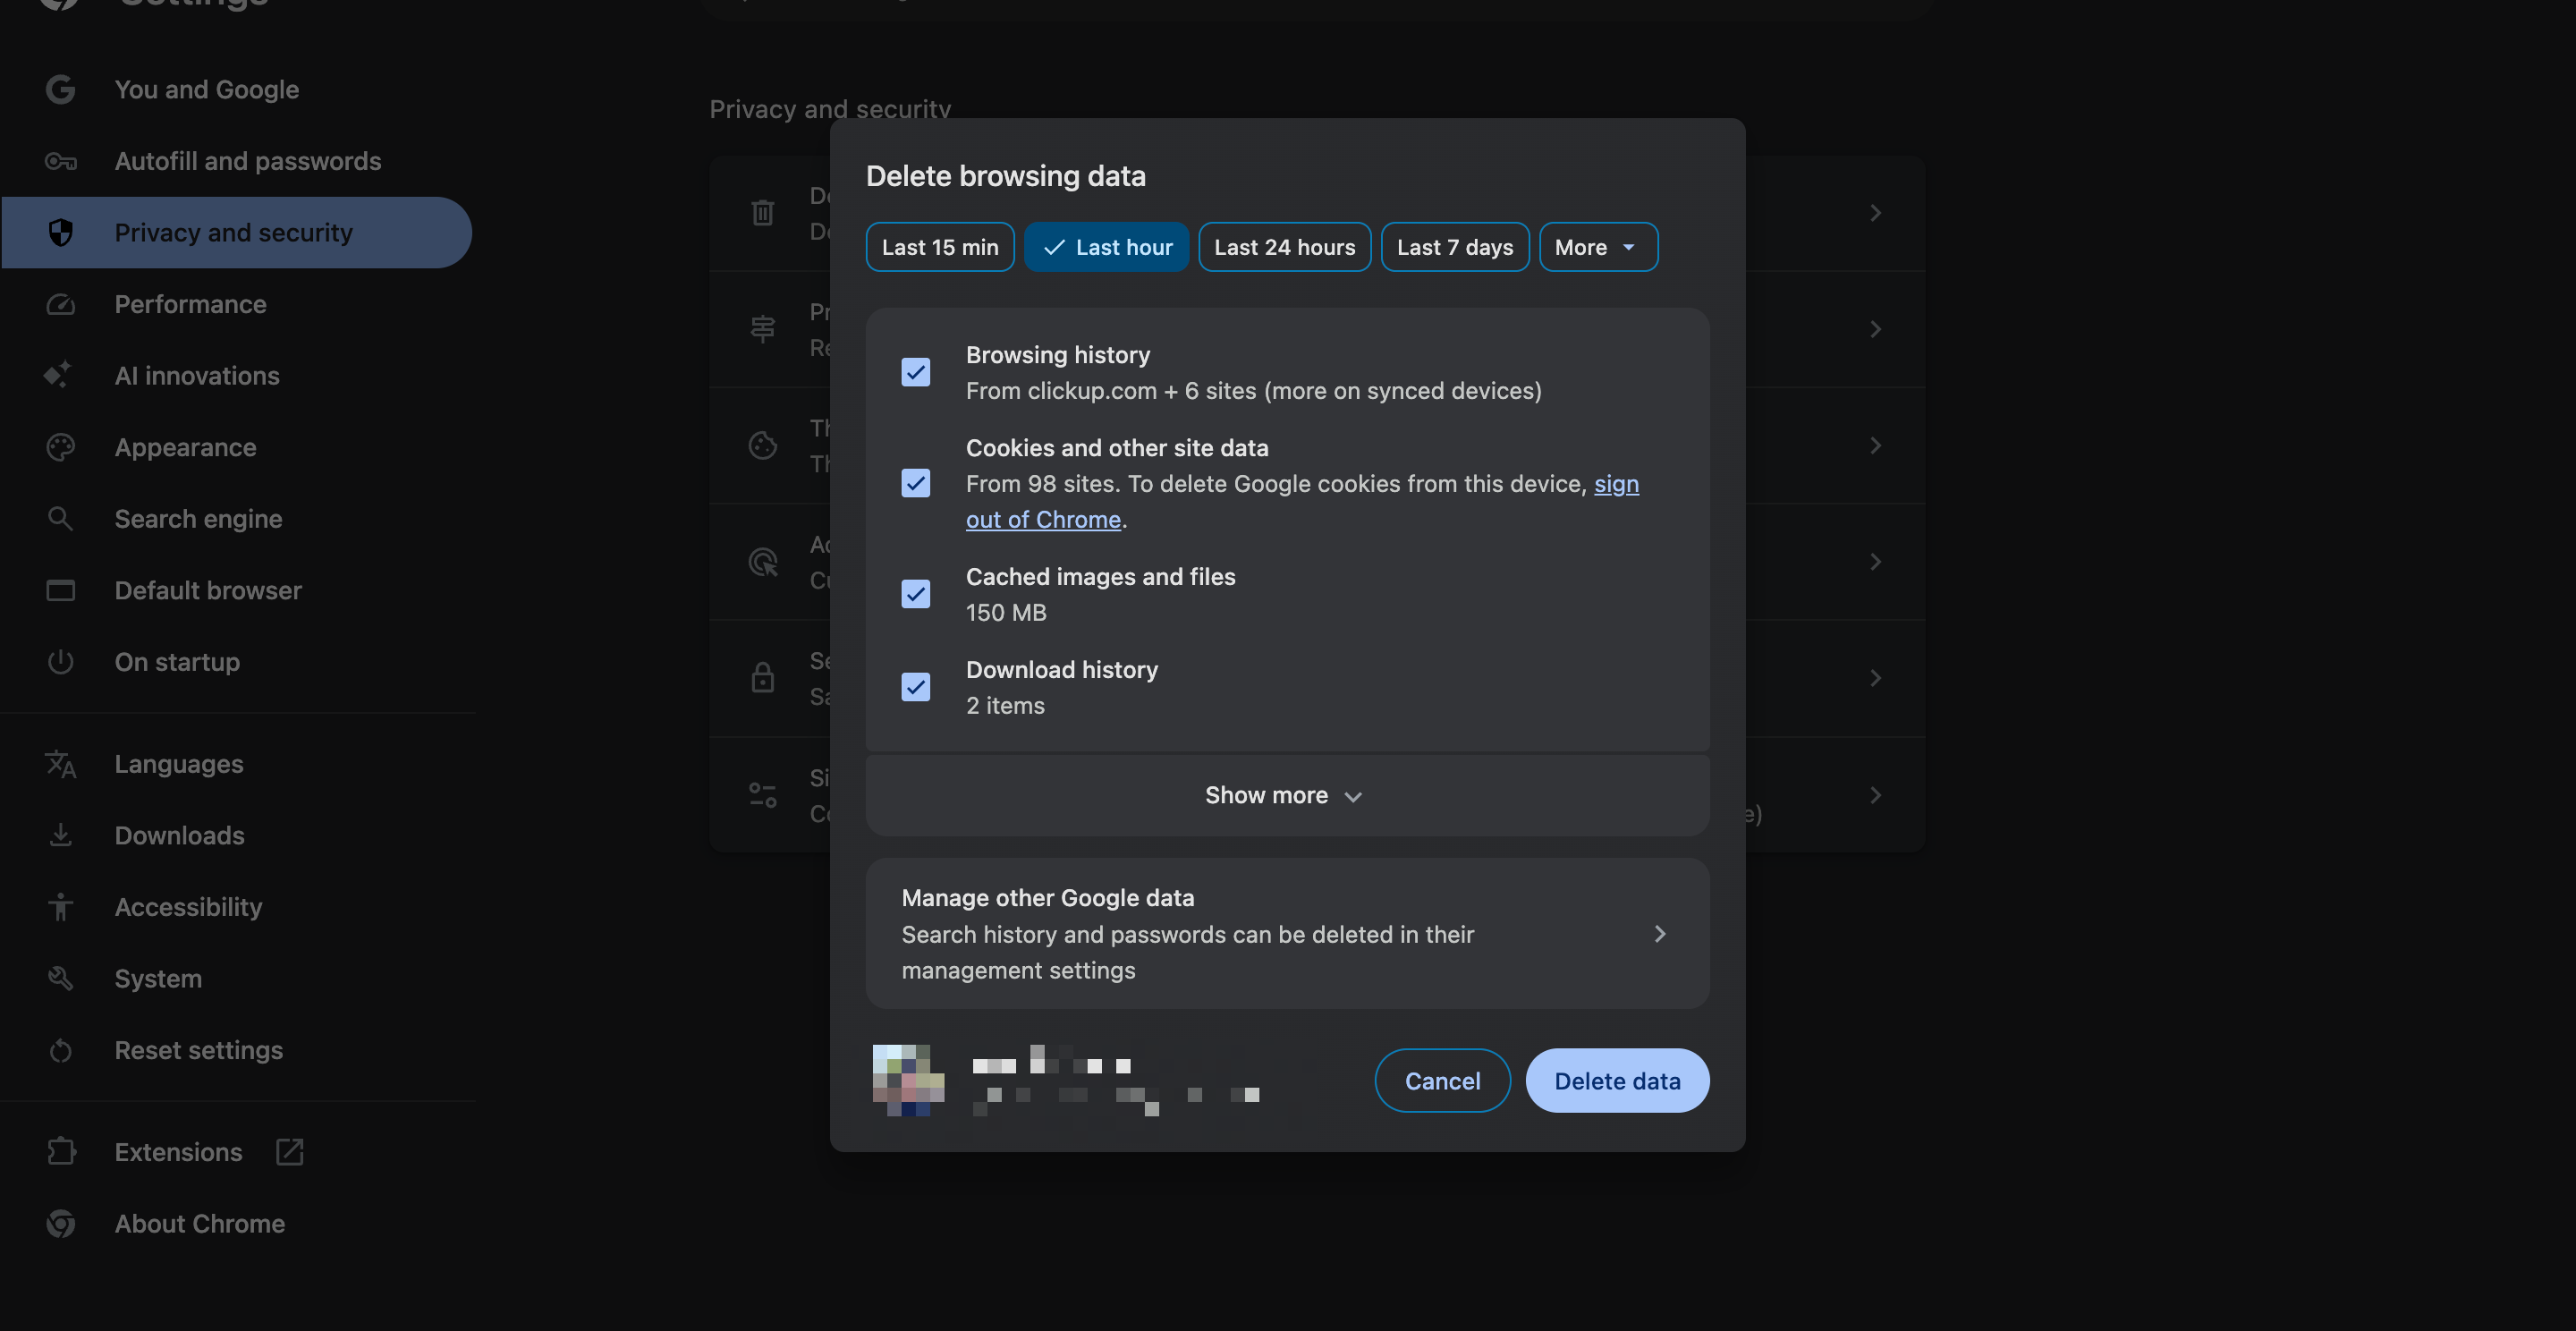Uncheck Cookies and other site data
2576x1331 pixels.
tap(915, 483)
